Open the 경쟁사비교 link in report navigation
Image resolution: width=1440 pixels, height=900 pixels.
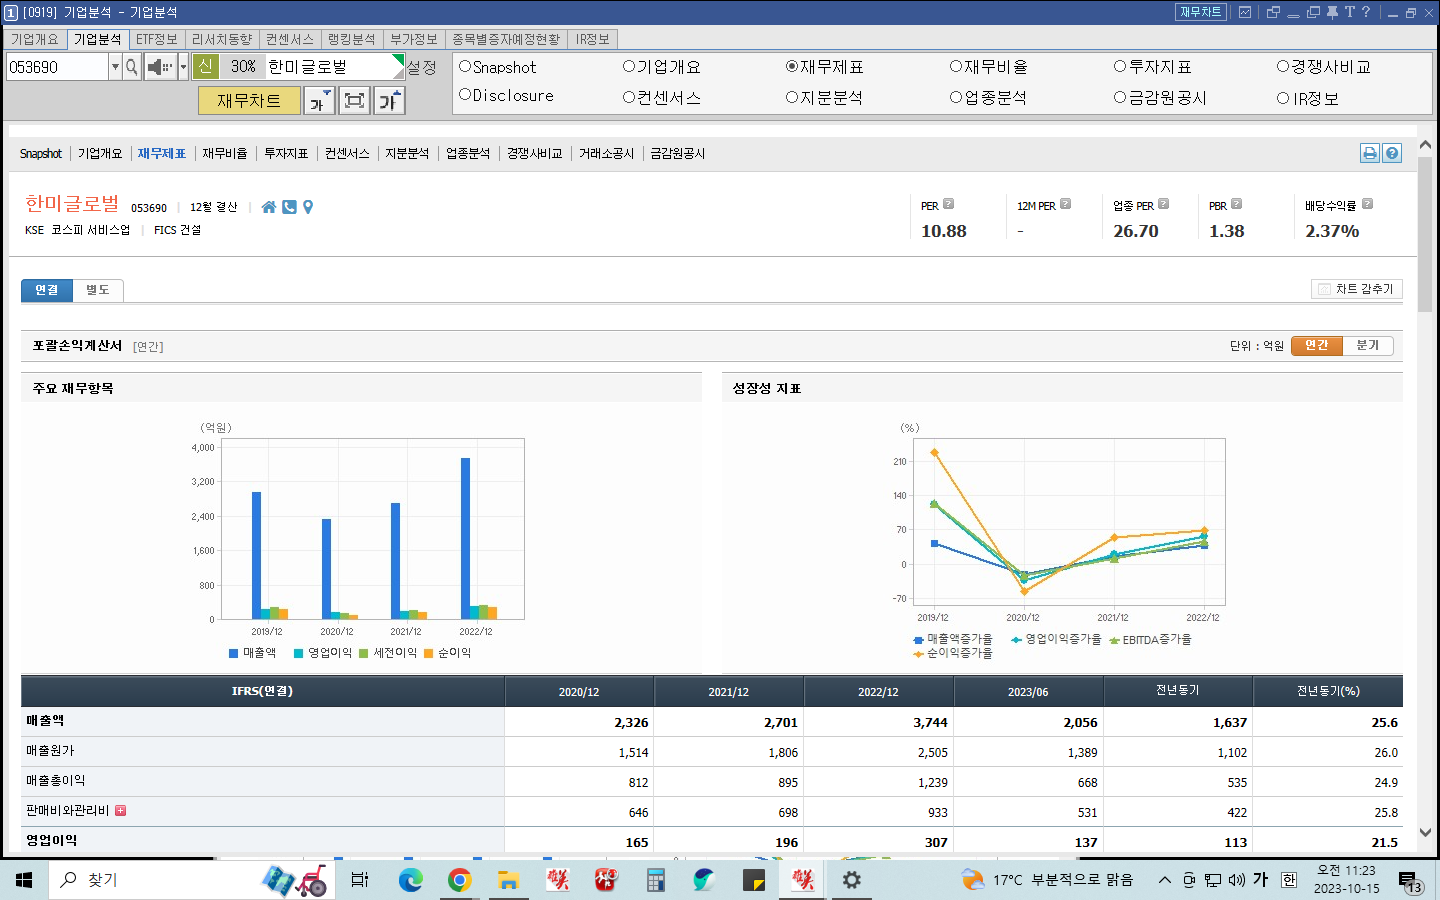pos(534,153)
